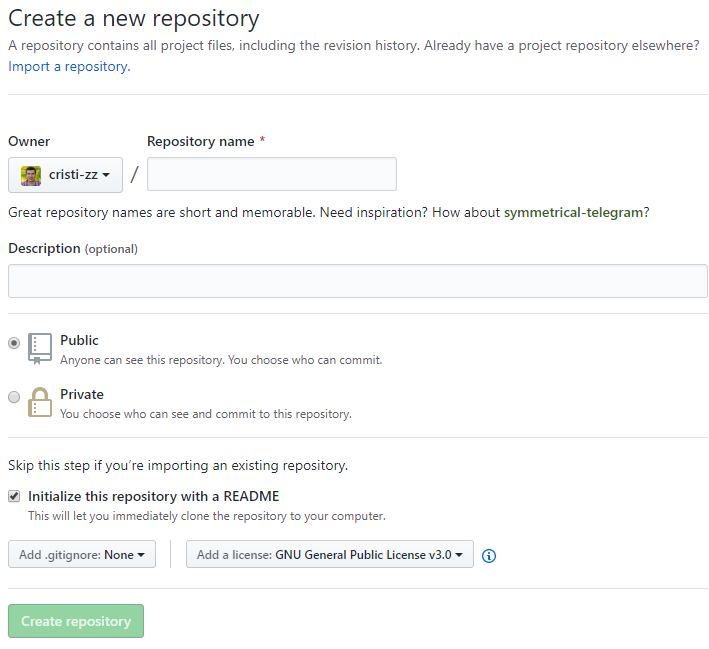709x649 pixels.
Task: Click the Repository name field label
Action: click(x=200, y=142)
